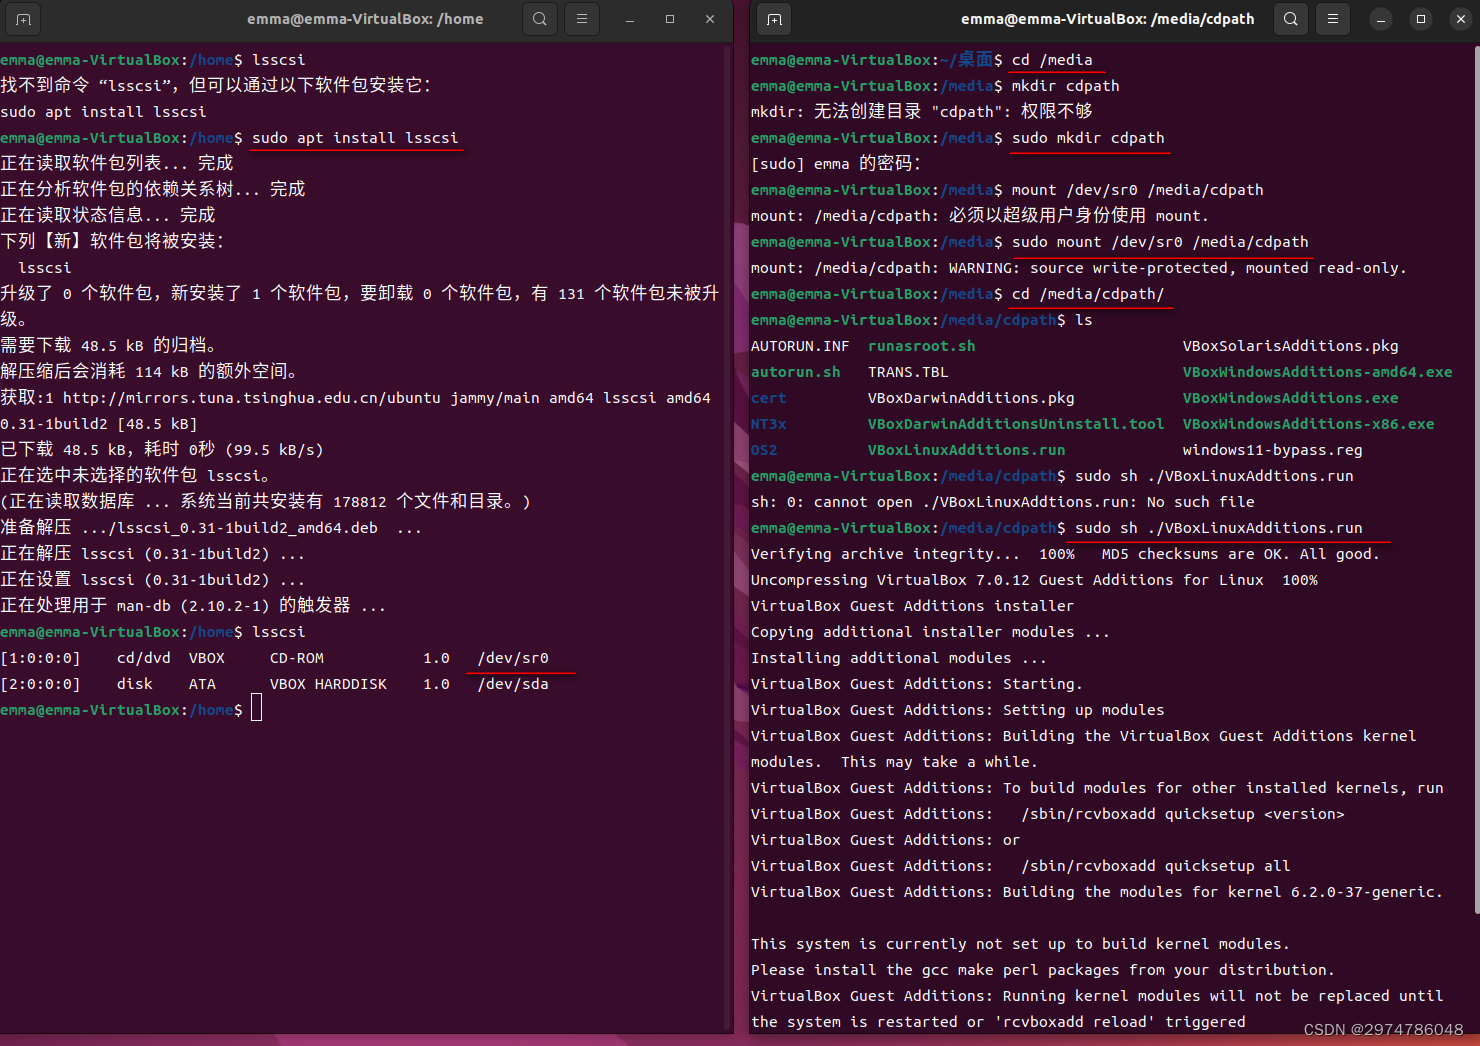Click the scrollbar of the right terminal

(1476, 480)
